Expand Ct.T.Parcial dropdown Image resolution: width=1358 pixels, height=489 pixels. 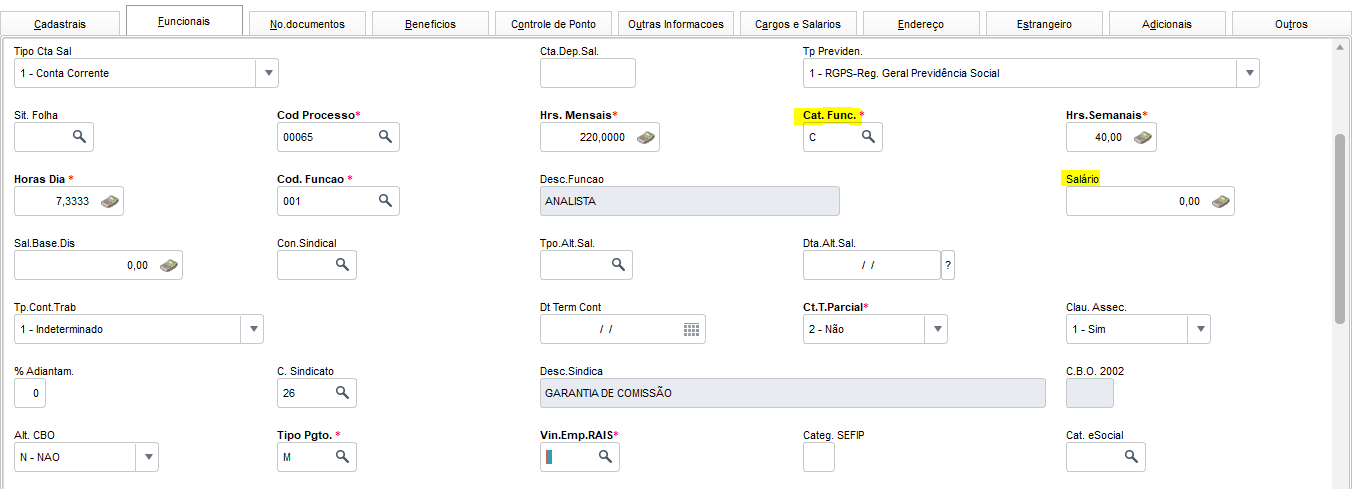coord(936,329)
